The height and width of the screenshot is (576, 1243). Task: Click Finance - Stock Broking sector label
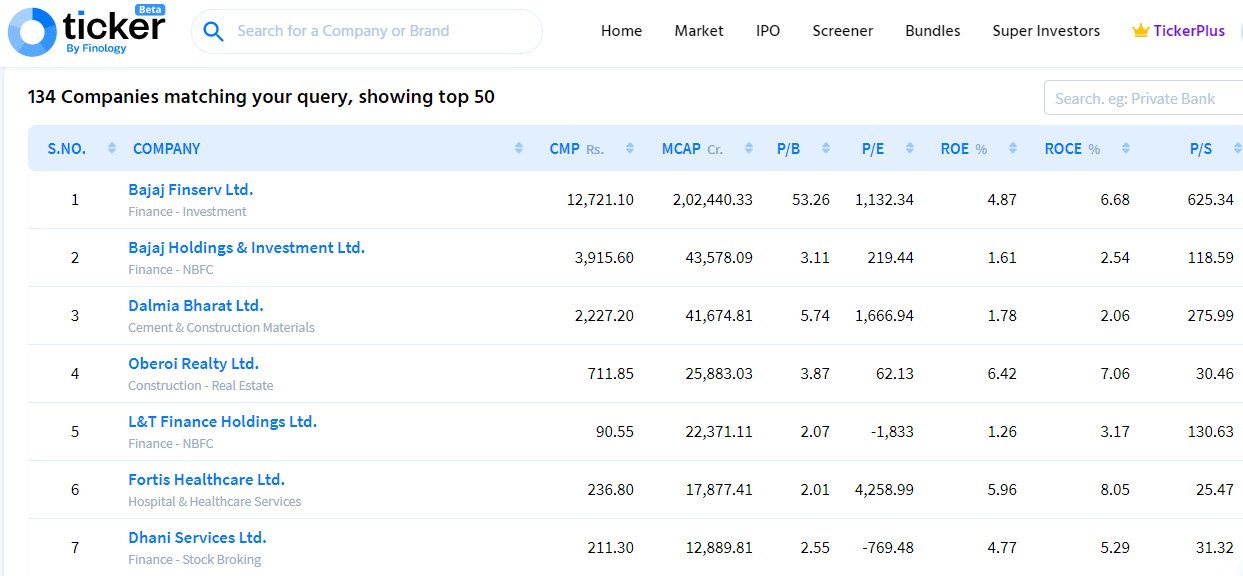coord(194,559)
